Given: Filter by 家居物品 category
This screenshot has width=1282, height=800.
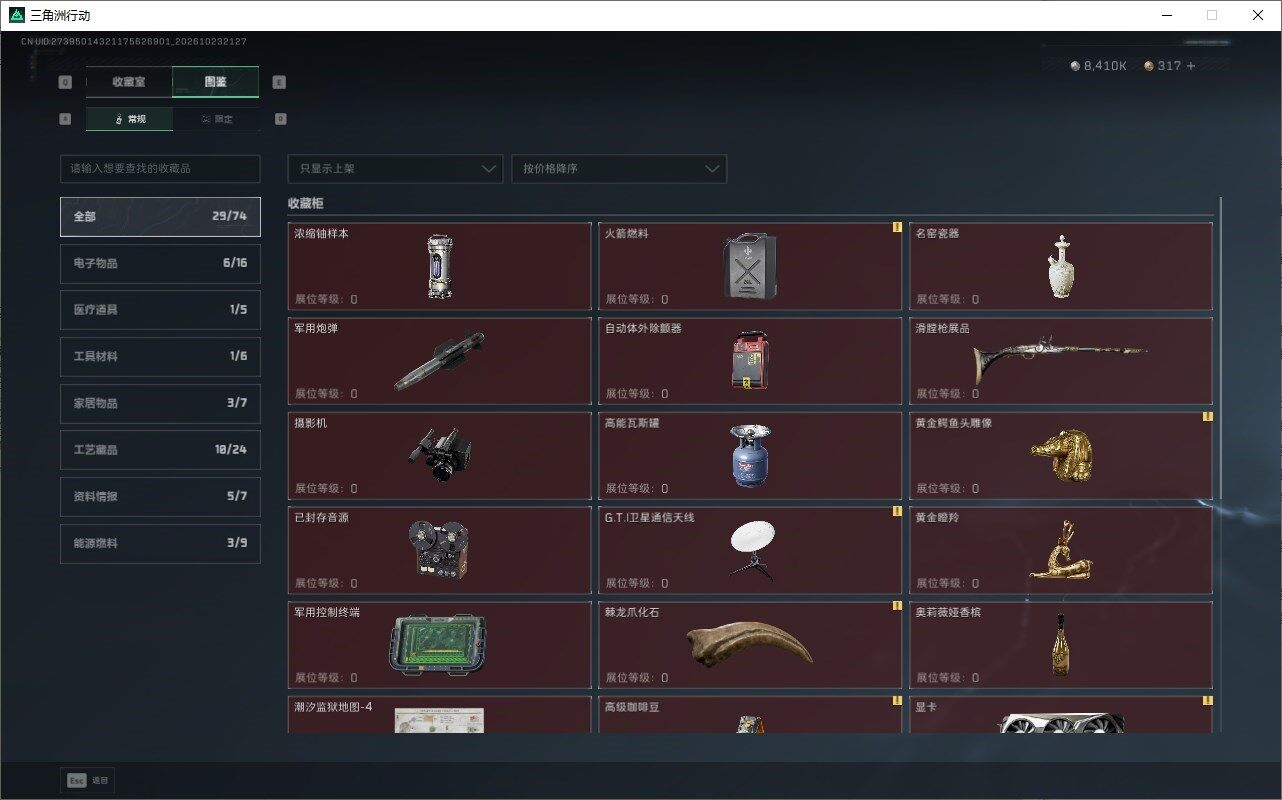Looking at the screenshot, I should (x=160, y=403).
